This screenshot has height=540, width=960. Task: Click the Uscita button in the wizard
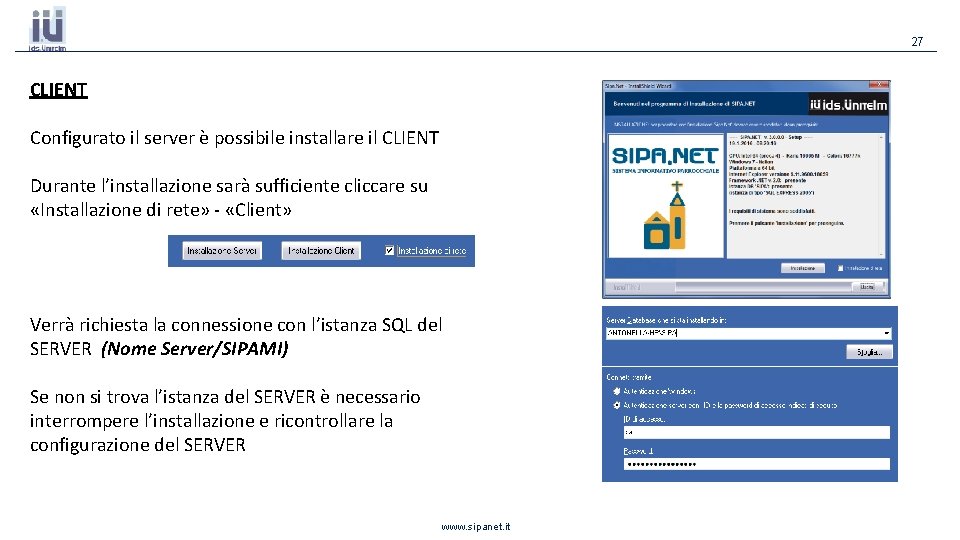tap(868, 287)
